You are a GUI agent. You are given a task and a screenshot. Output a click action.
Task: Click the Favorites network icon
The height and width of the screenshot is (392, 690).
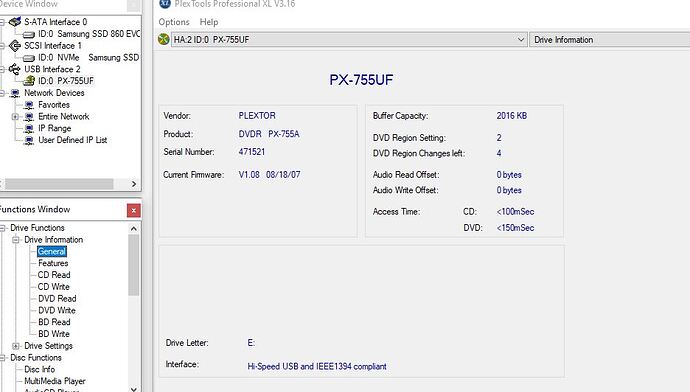click(29, 105)
